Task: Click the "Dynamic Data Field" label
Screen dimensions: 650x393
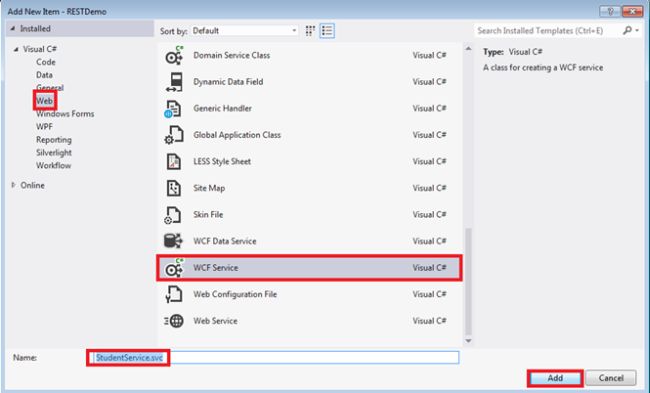Action: [x=228, y=82]
